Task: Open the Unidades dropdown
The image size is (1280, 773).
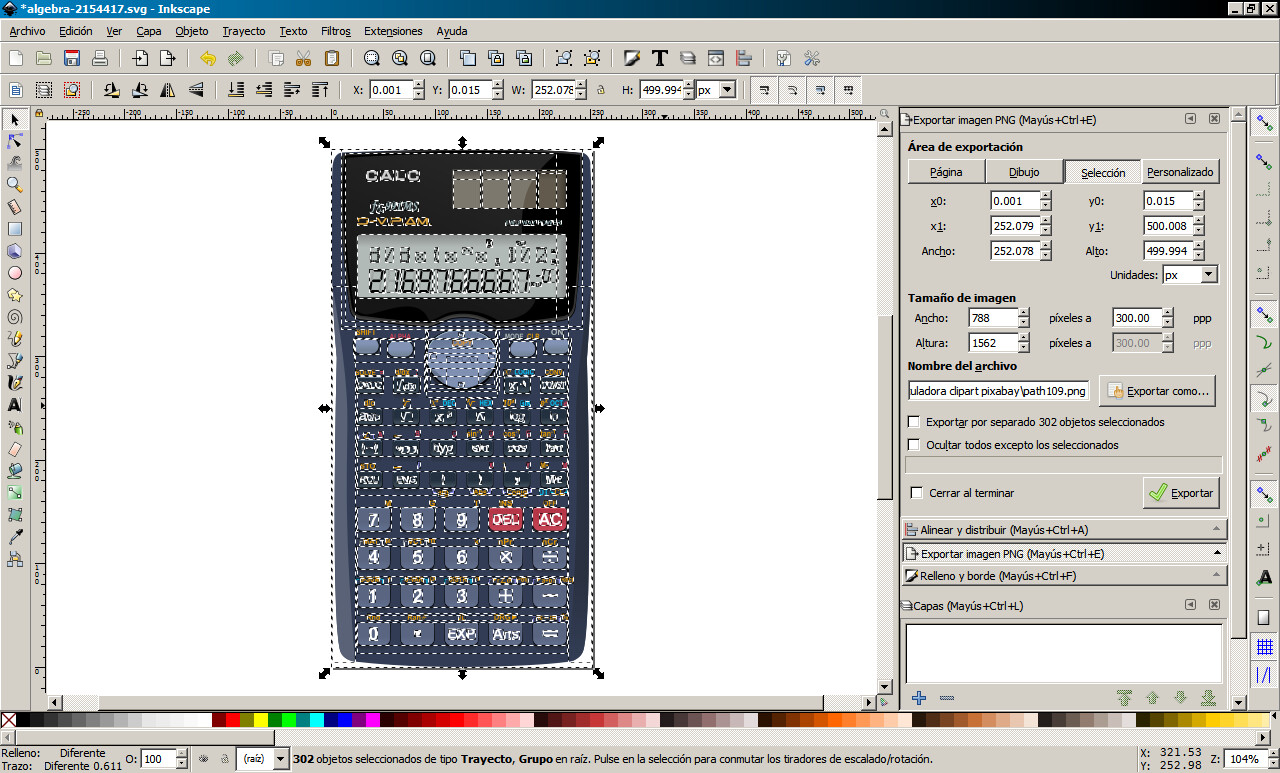Action: click(x=1188, y=275)
